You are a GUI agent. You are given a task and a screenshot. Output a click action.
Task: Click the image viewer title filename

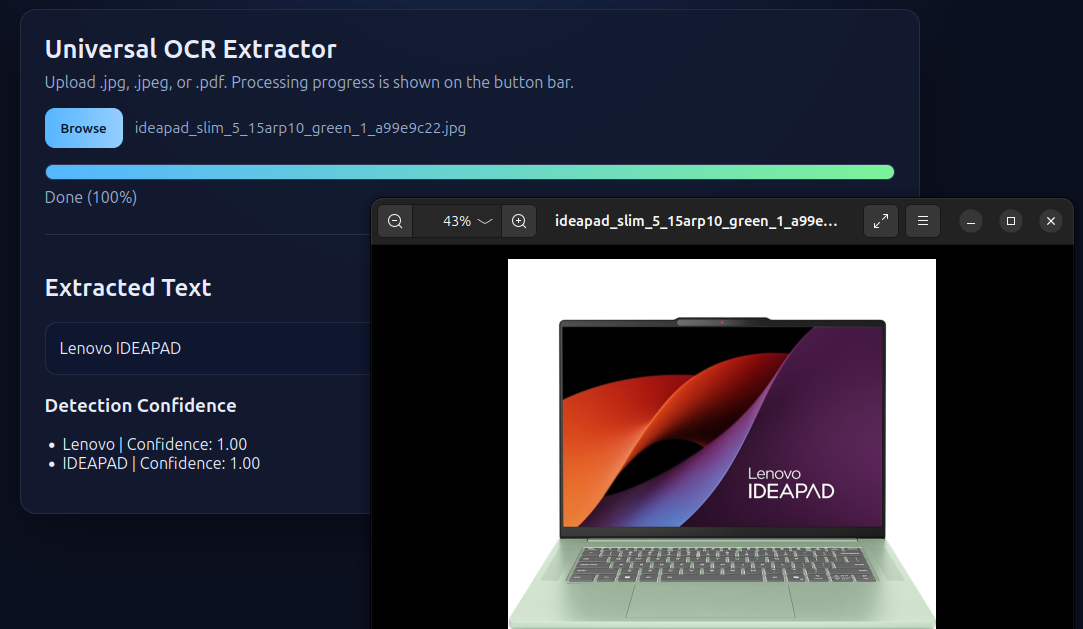click(x=696, y=221)
